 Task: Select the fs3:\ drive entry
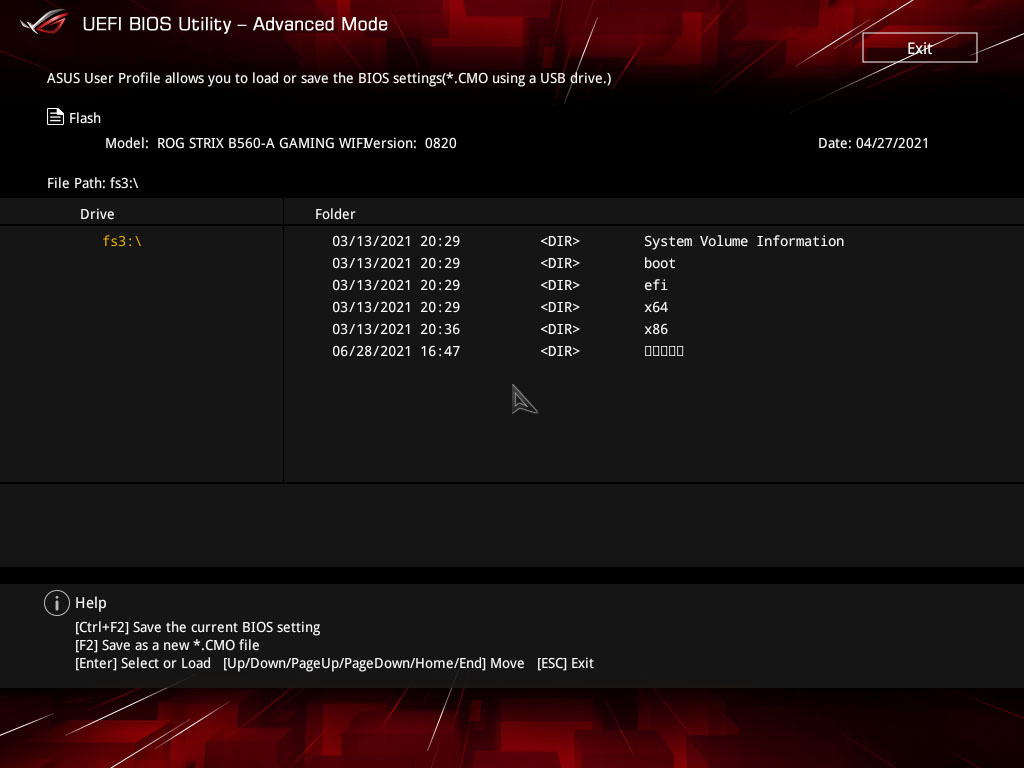[122, 241]
